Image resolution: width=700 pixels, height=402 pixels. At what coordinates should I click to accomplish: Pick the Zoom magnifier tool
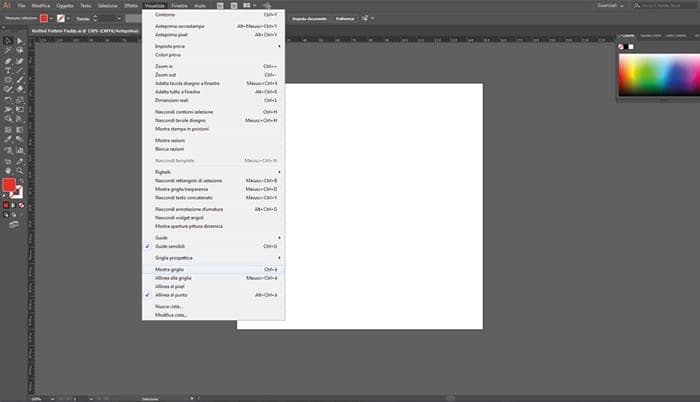[x=21, y=170]
